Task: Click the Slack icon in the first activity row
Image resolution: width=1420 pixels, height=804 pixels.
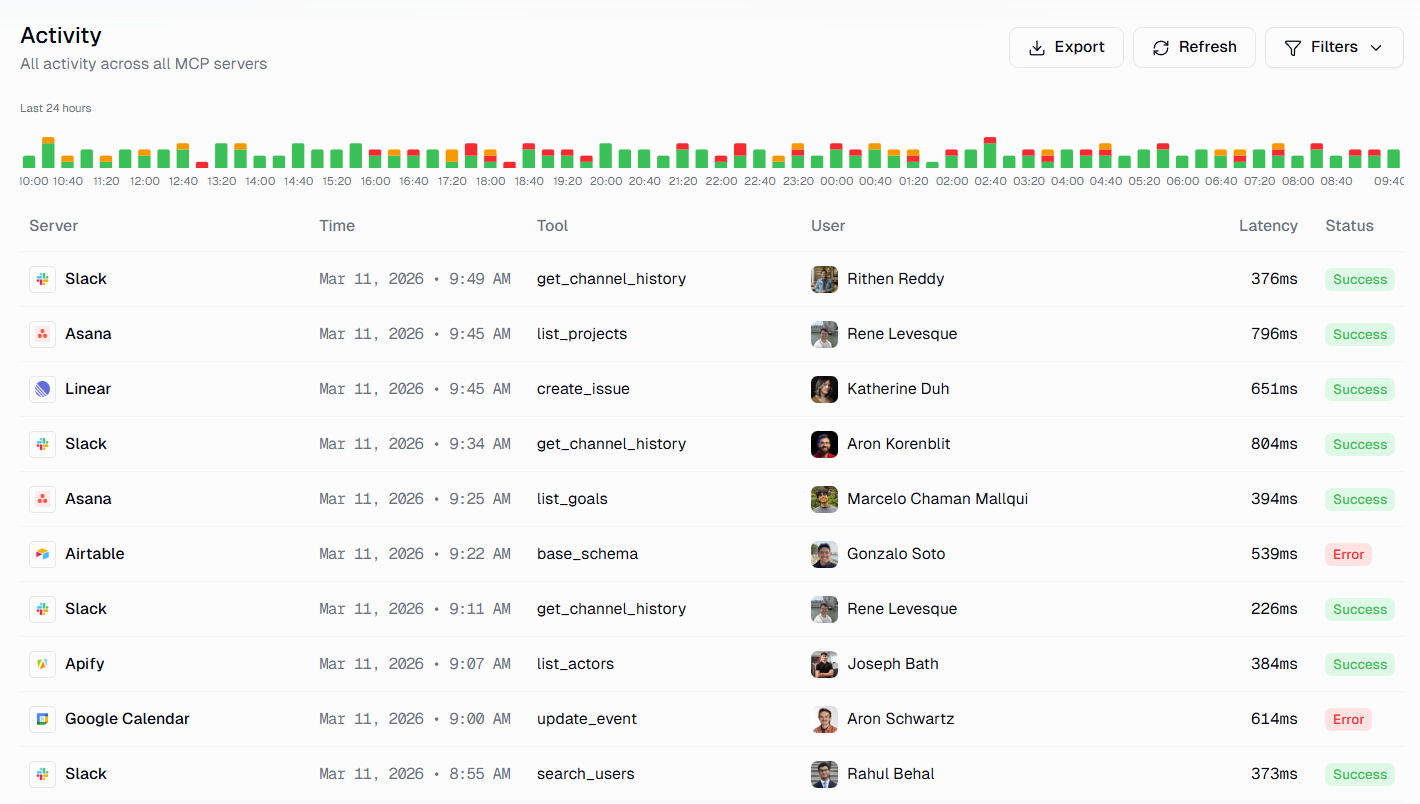Action: click(42, 278)
